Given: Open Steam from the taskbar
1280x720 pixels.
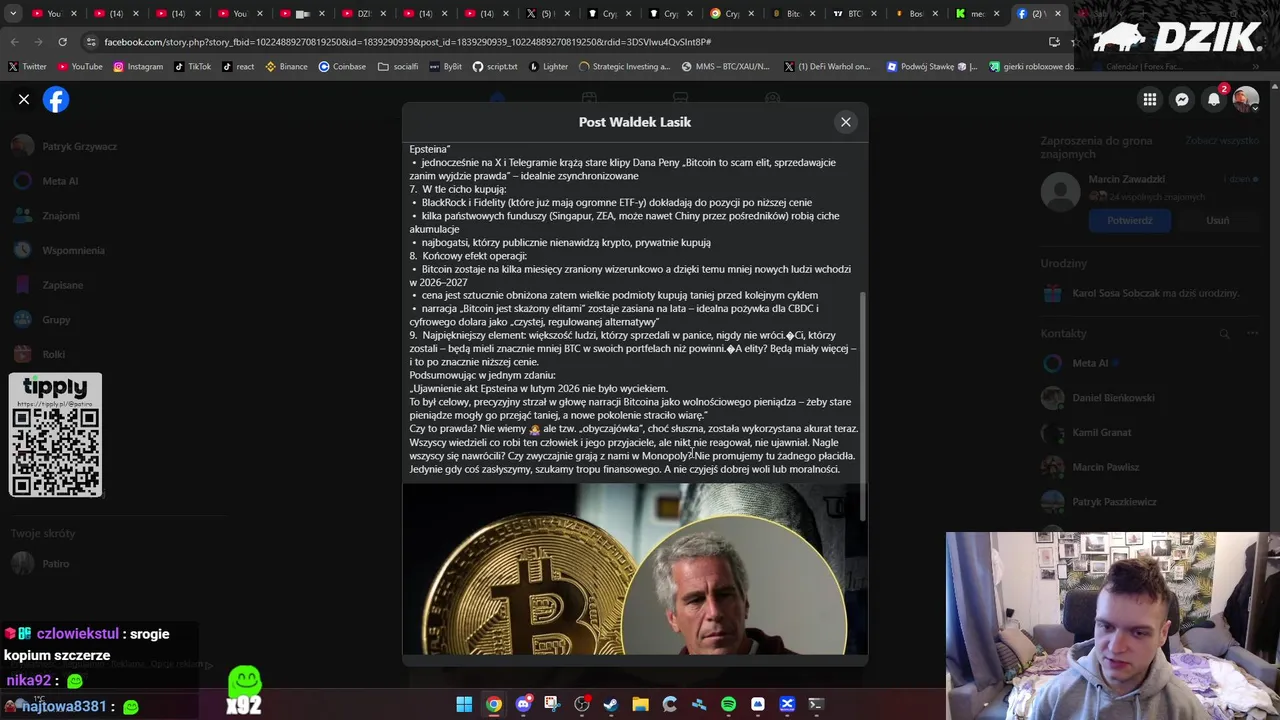Looking at the screenshot, I should 611,704.
